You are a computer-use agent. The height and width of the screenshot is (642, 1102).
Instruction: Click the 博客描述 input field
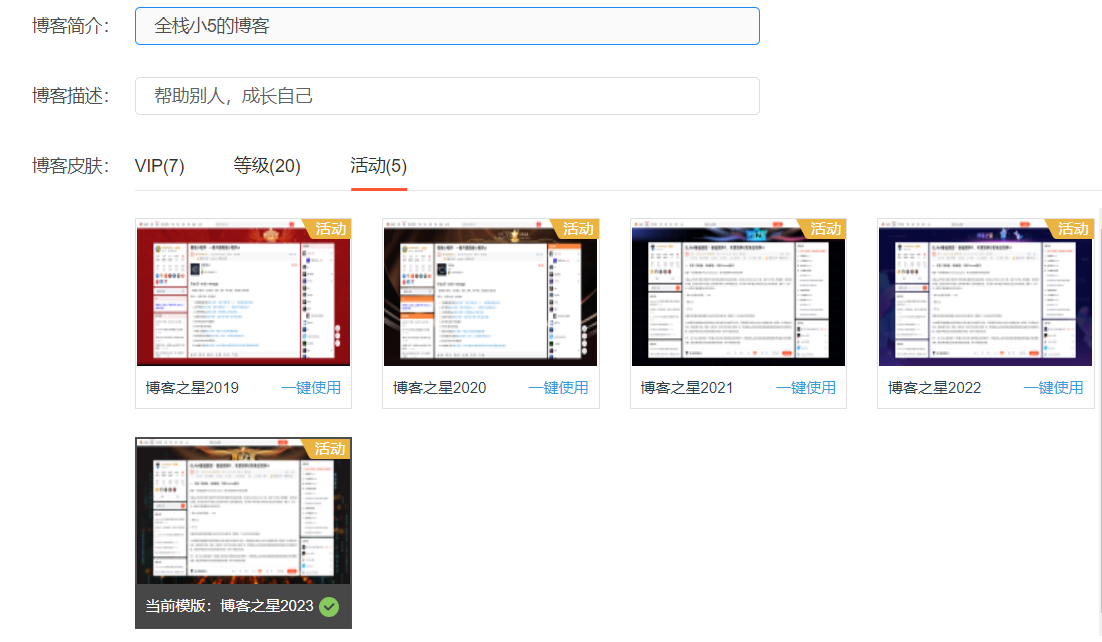(x=447, y=96)
